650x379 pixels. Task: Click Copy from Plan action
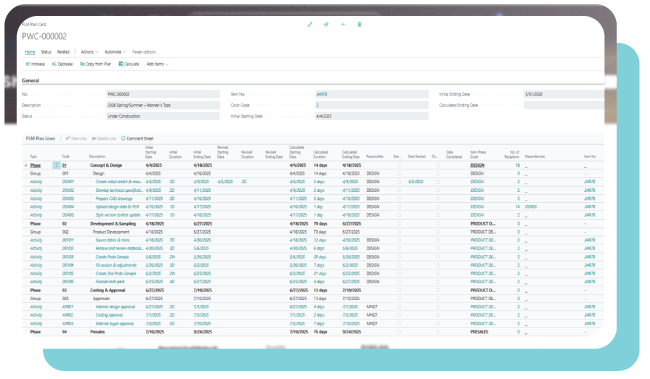tap(95, 64)
